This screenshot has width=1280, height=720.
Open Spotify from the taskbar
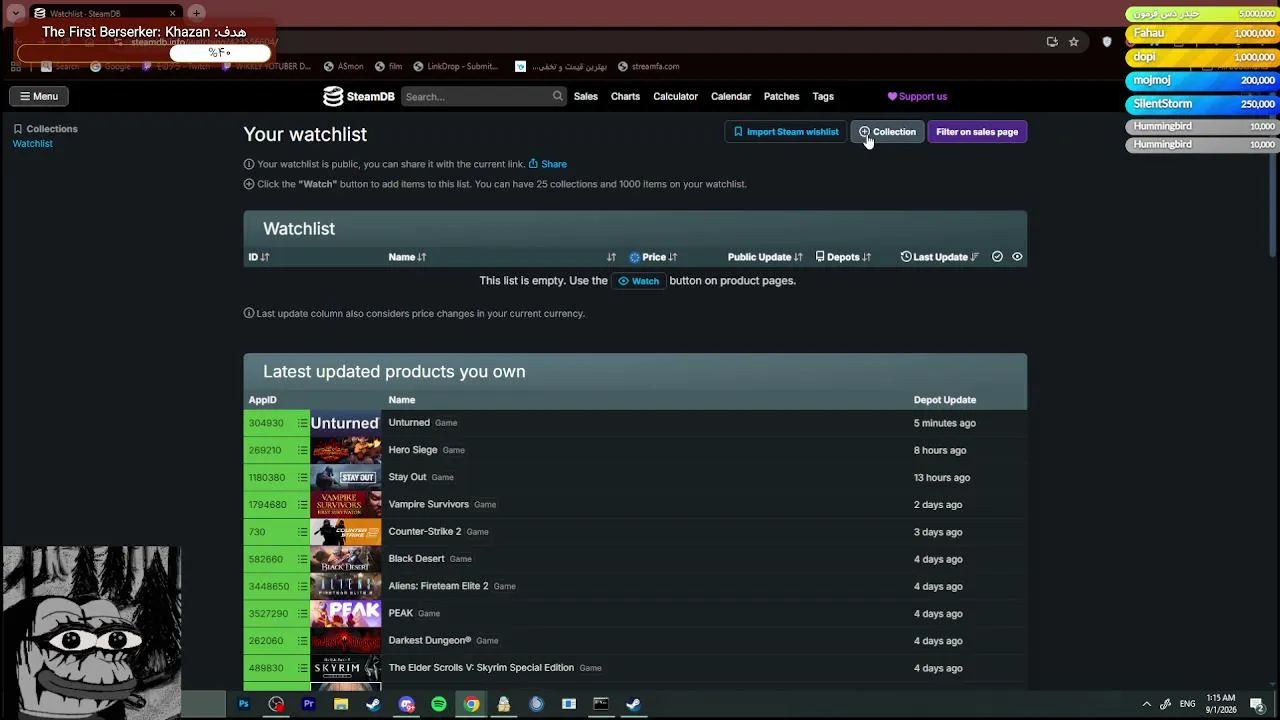(x=438, y=704)
